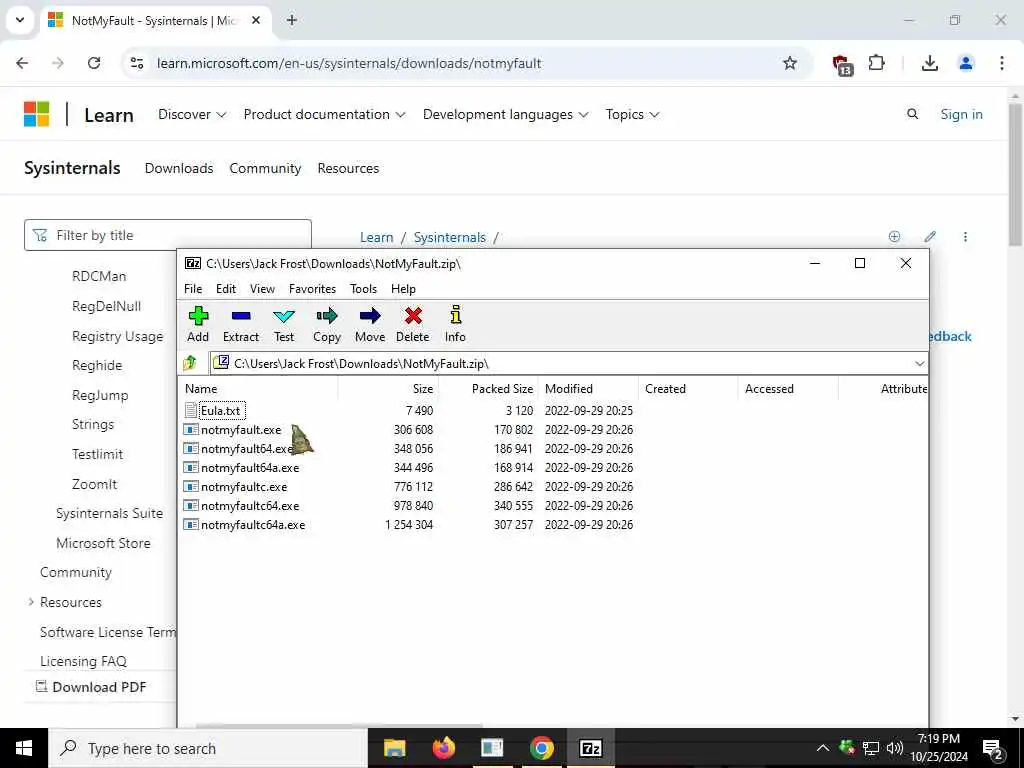Open a new Chrome tab
This screenshot has width=1024, height=768.
click(292, 20)
